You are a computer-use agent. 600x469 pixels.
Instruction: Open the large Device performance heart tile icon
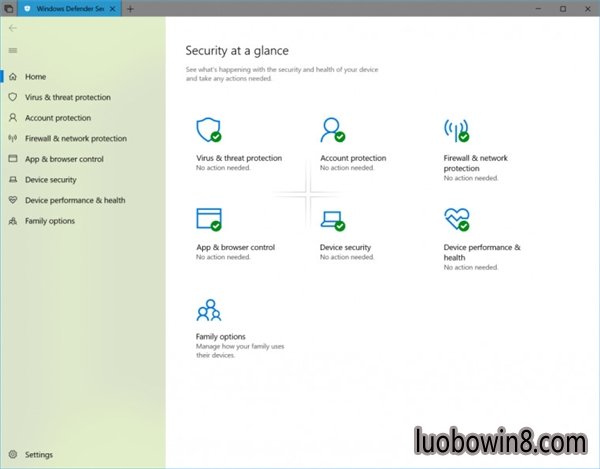click(x=457, y=219)
